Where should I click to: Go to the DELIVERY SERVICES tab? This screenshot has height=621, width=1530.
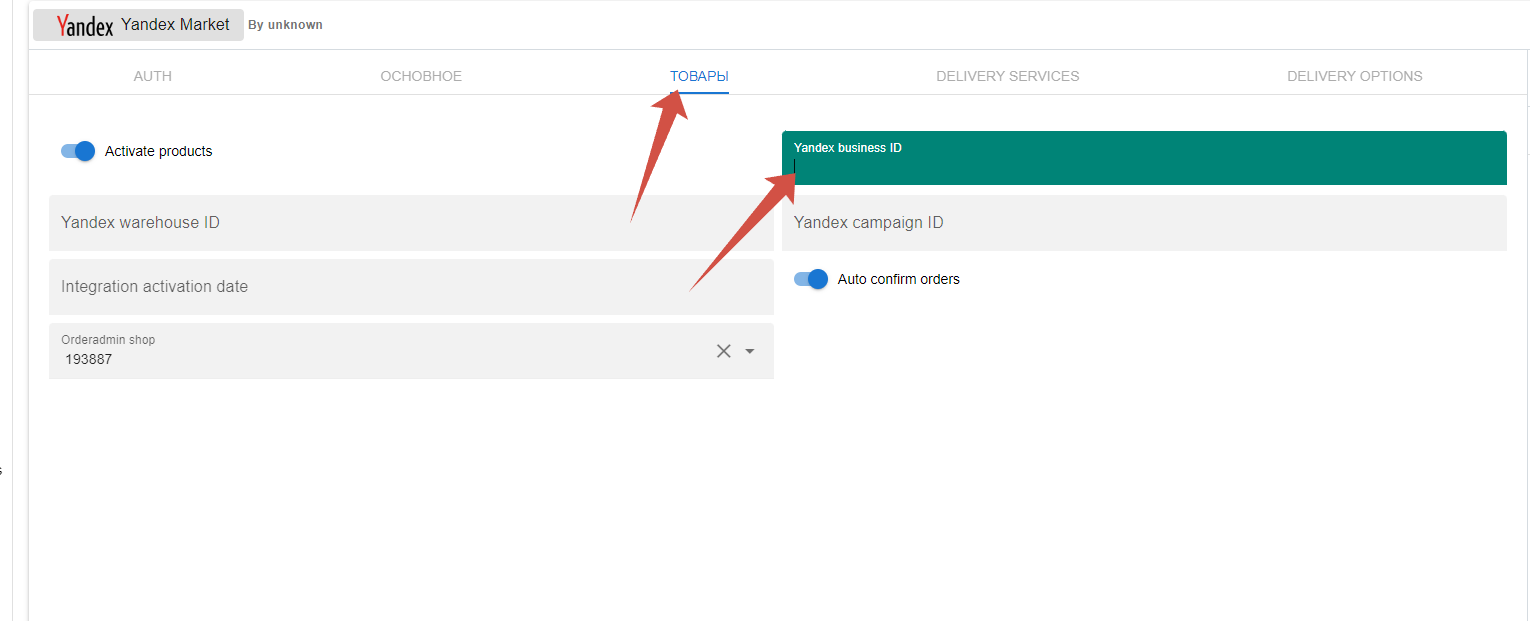(1008, 76)
